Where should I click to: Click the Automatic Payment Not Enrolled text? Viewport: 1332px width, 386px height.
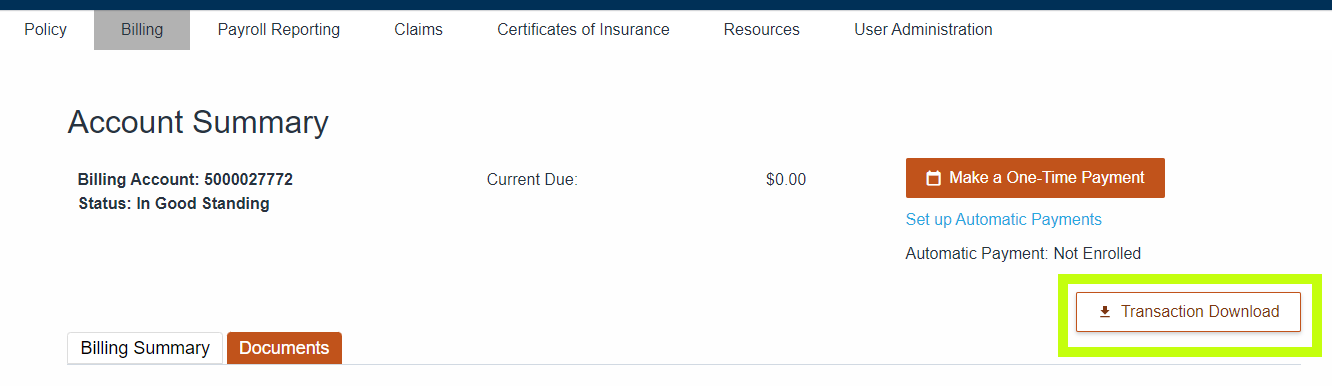(1023, 254)
